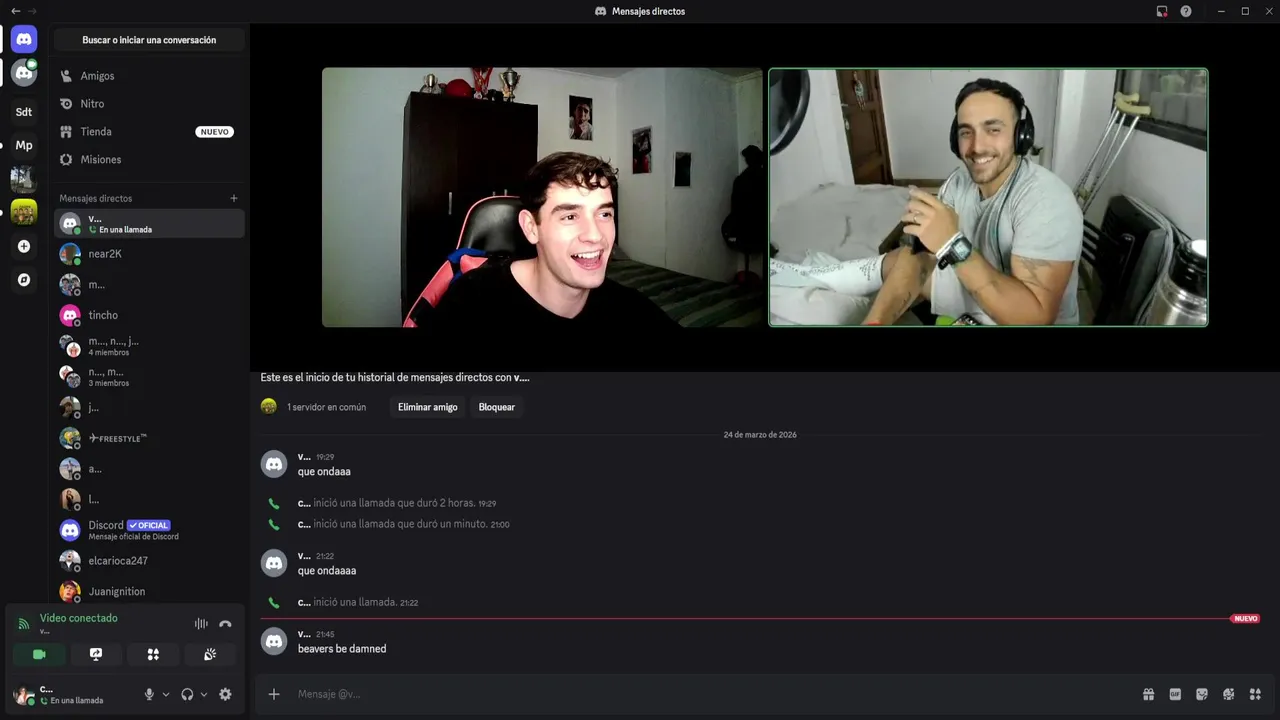Open the tincho direct message
Viewport: 1280px width, 720px height.
tap(149, 315)
